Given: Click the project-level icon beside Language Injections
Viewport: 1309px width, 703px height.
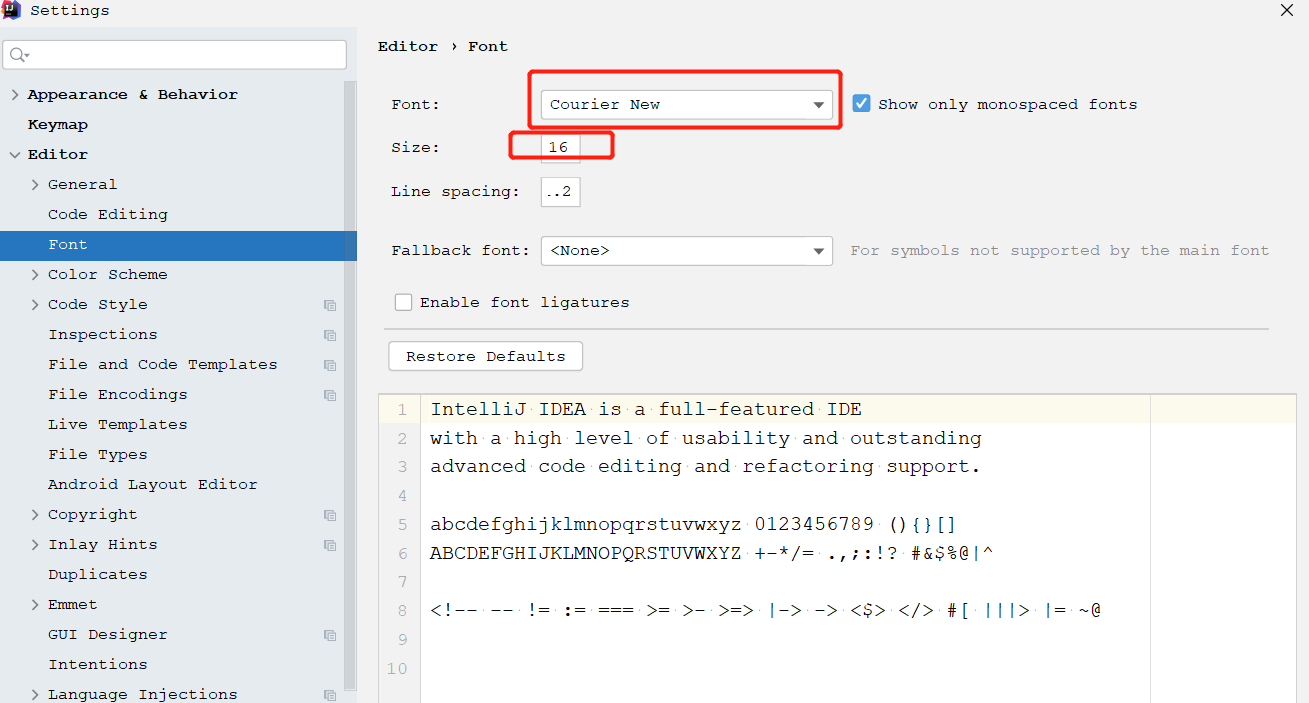Looking at the screenshot, I should pyautogui.click(x=330, y=695).
